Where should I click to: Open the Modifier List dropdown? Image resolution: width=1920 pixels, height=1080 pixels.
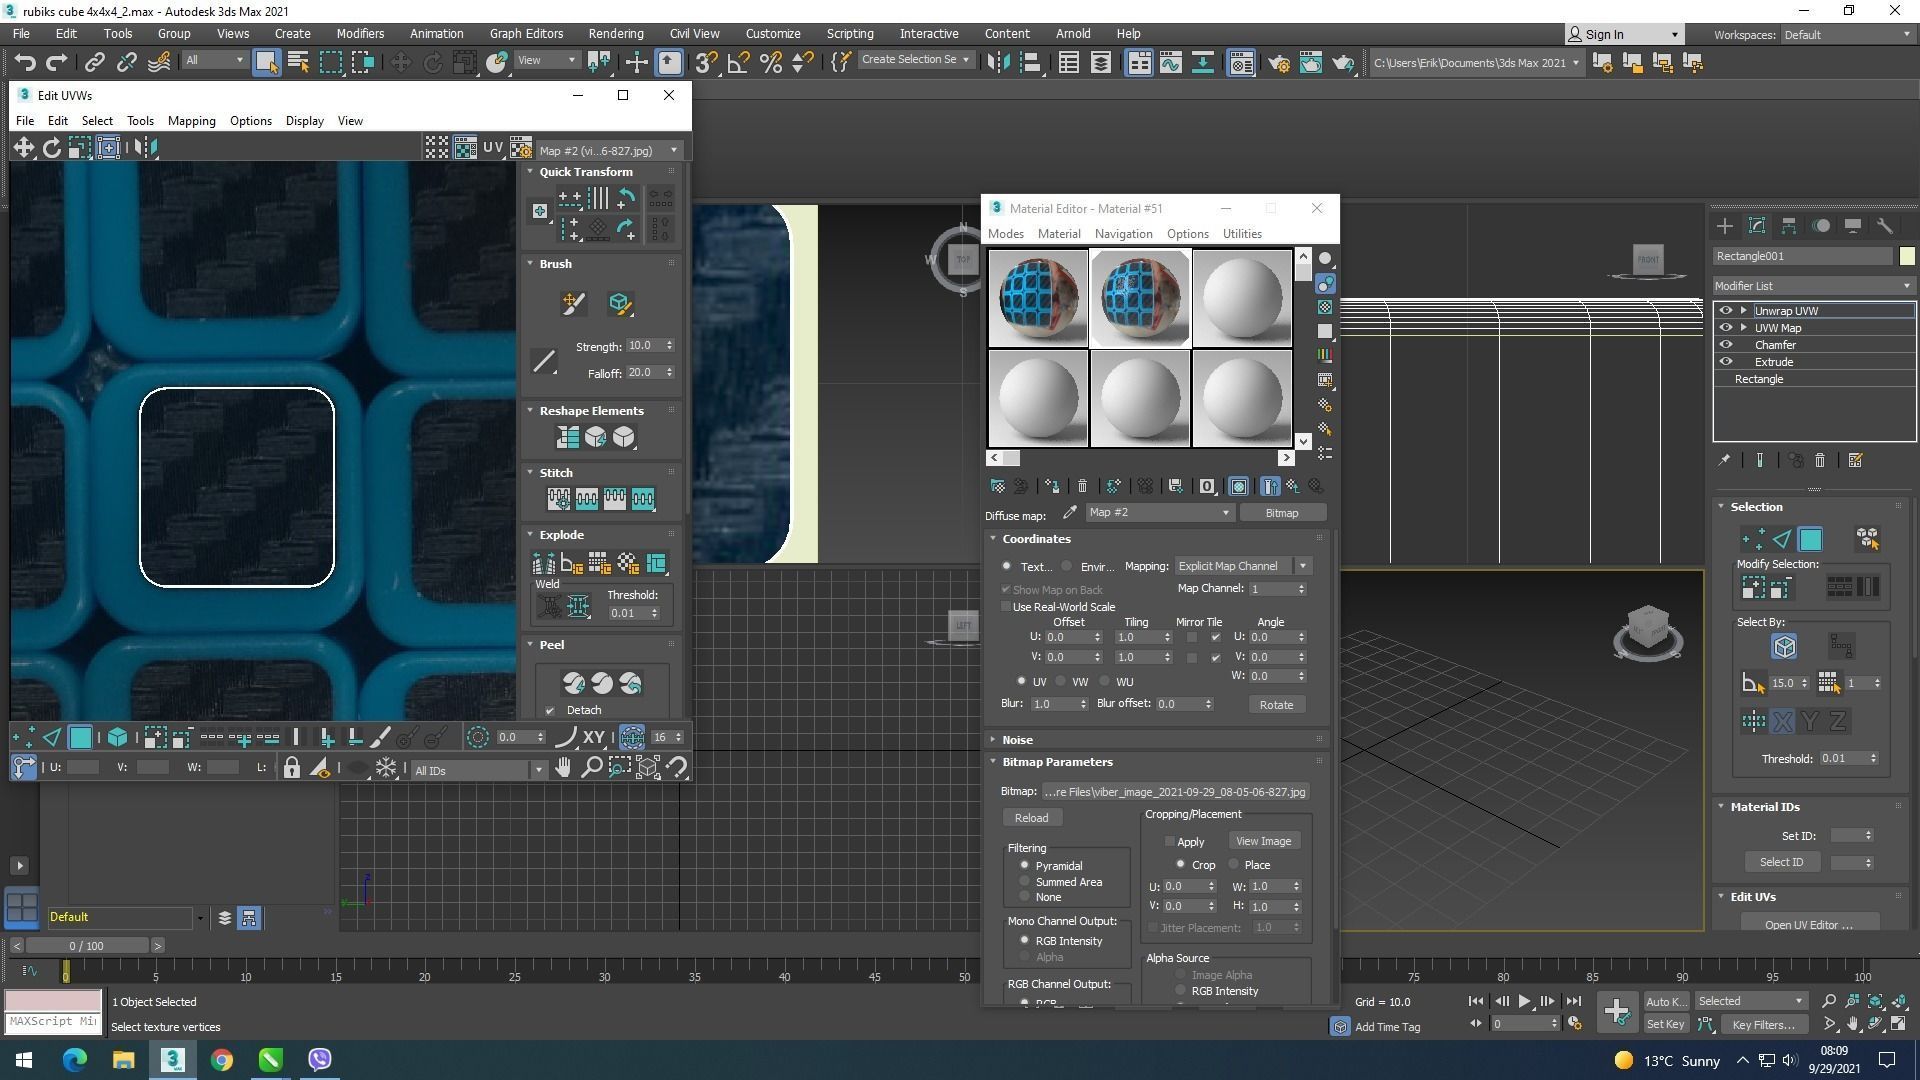coord(1812,286)
